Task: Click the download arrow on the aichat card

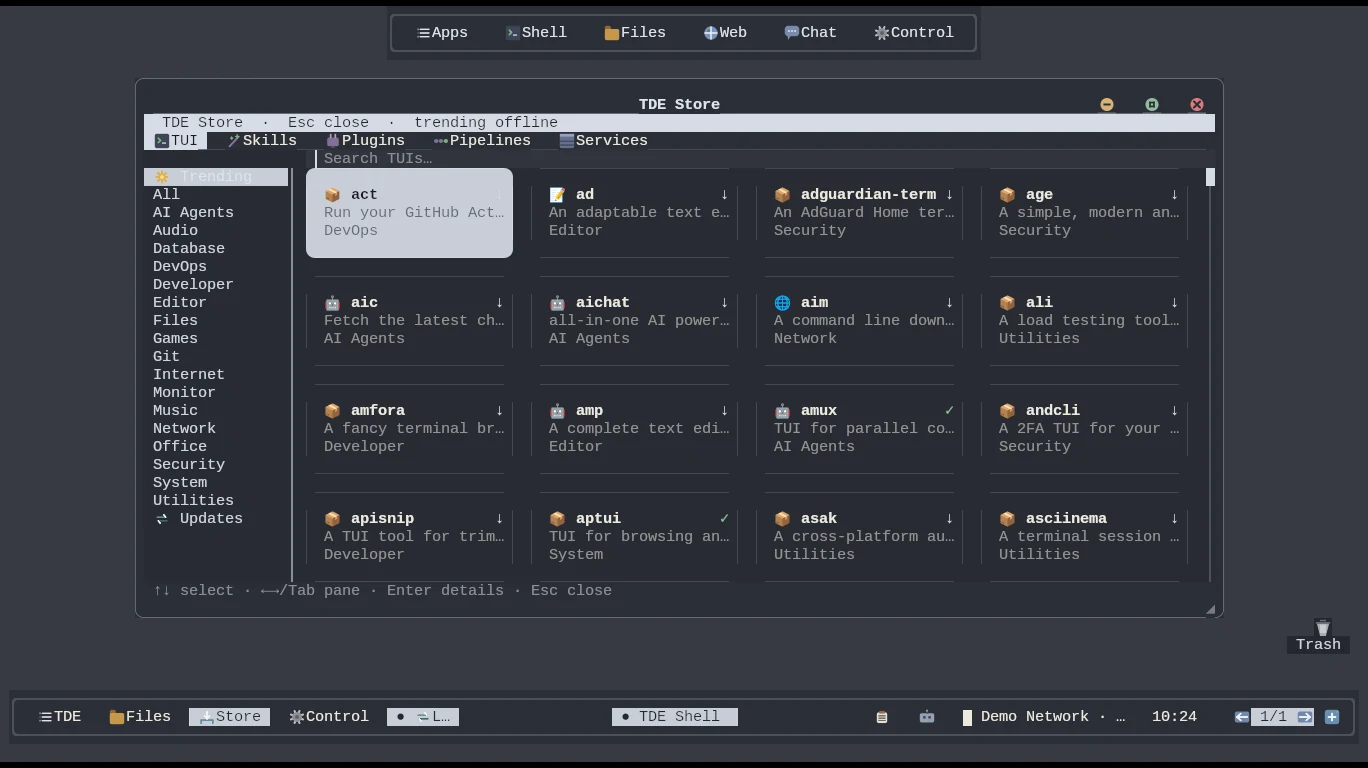Action: [724, 303]
